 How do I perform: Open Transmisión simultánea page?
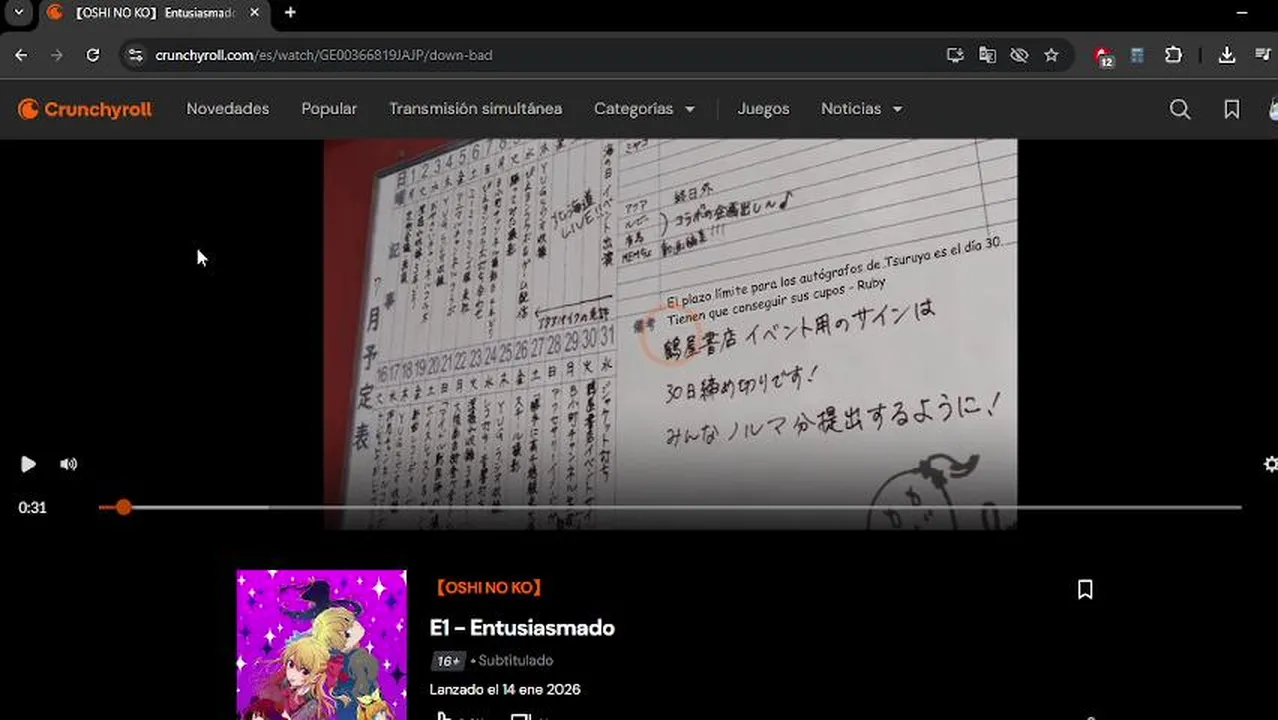[476, 109]
